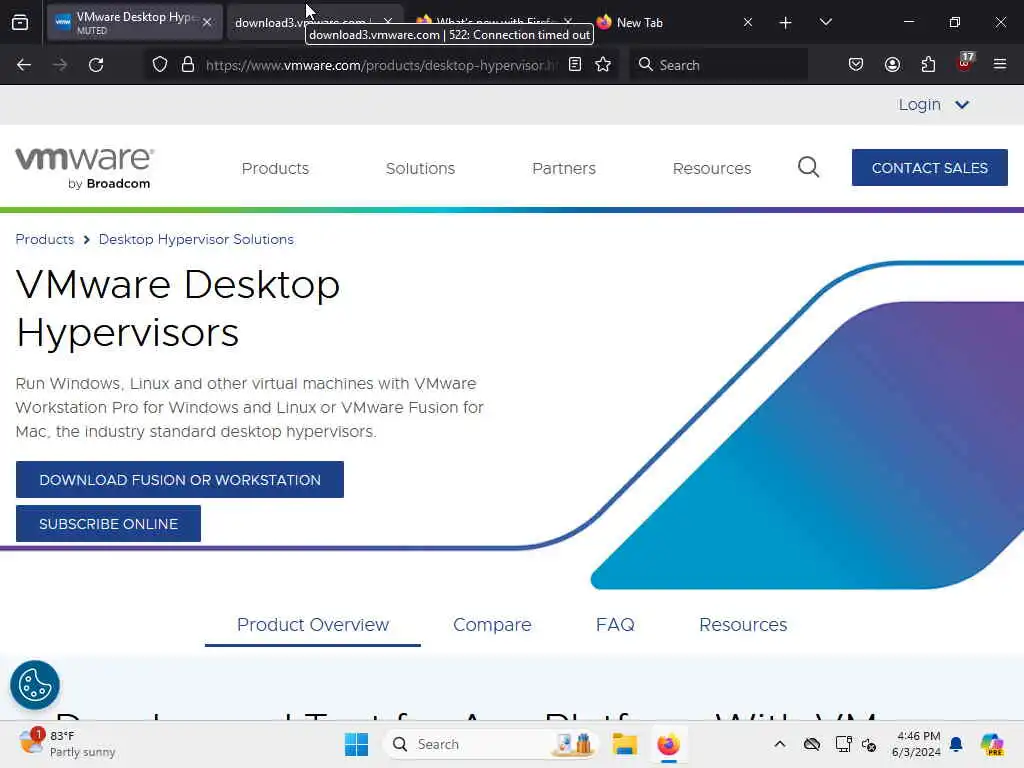Reload the current page
Viewport: 1024px width, 768px height.
point(96,65)
